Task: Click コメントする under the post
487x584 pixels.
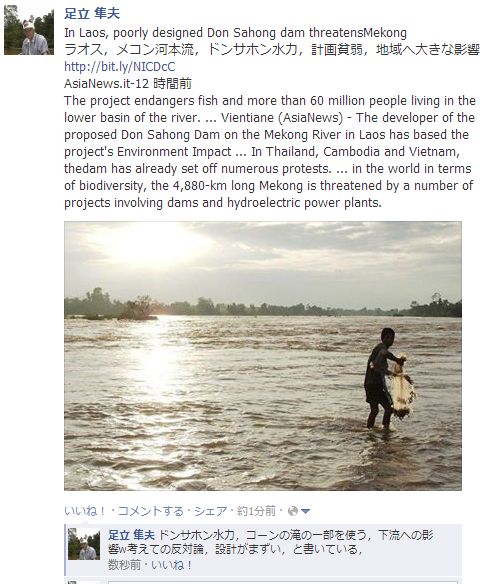Action: pos(151,511)
